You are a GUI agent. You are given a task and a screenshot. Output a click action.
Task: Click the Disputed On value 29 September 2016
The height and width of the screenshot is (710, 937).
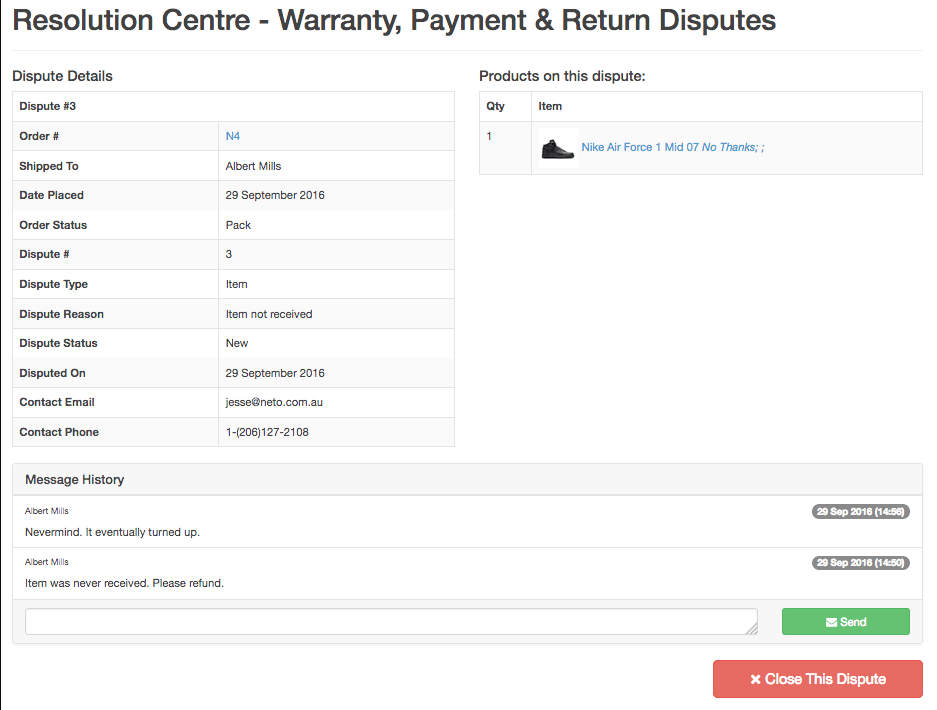click(x=275, y=373)
